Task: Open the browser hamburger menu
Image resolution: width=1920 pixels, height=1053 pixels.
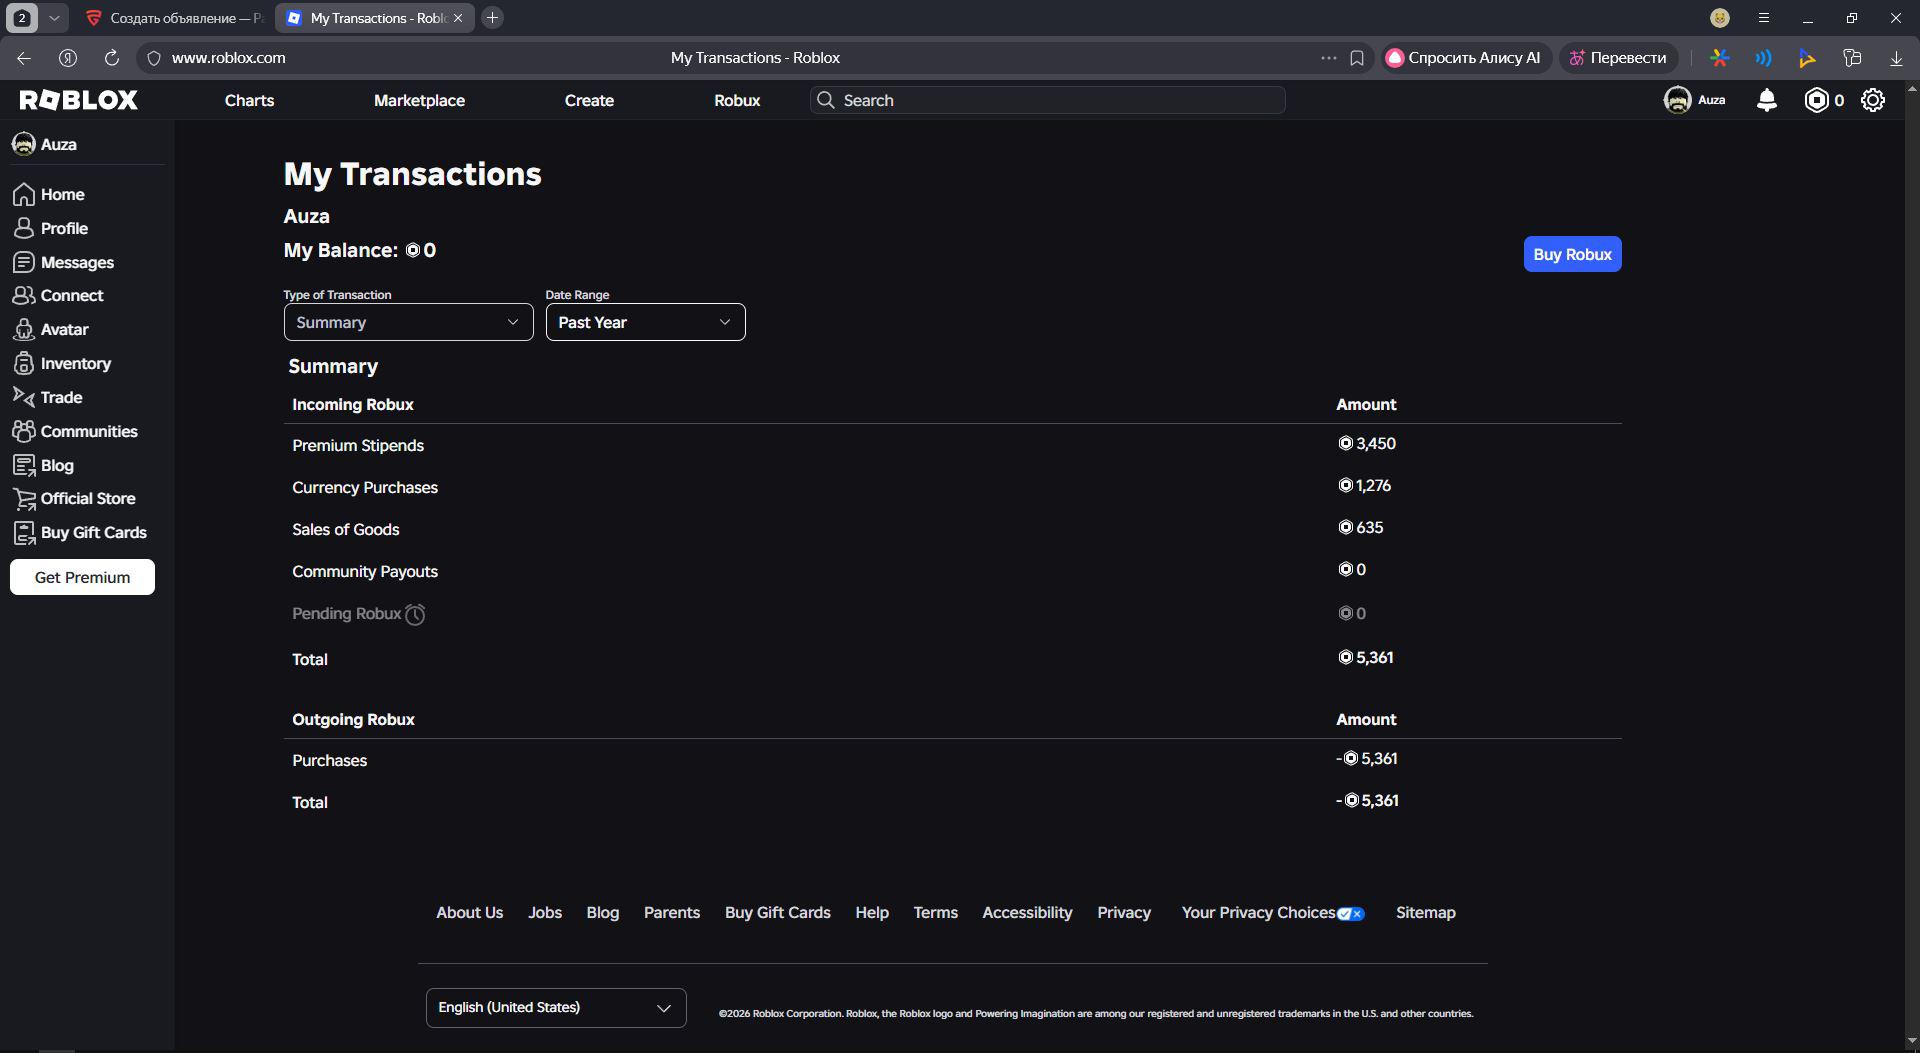Action: click(x=1764, y=18)
